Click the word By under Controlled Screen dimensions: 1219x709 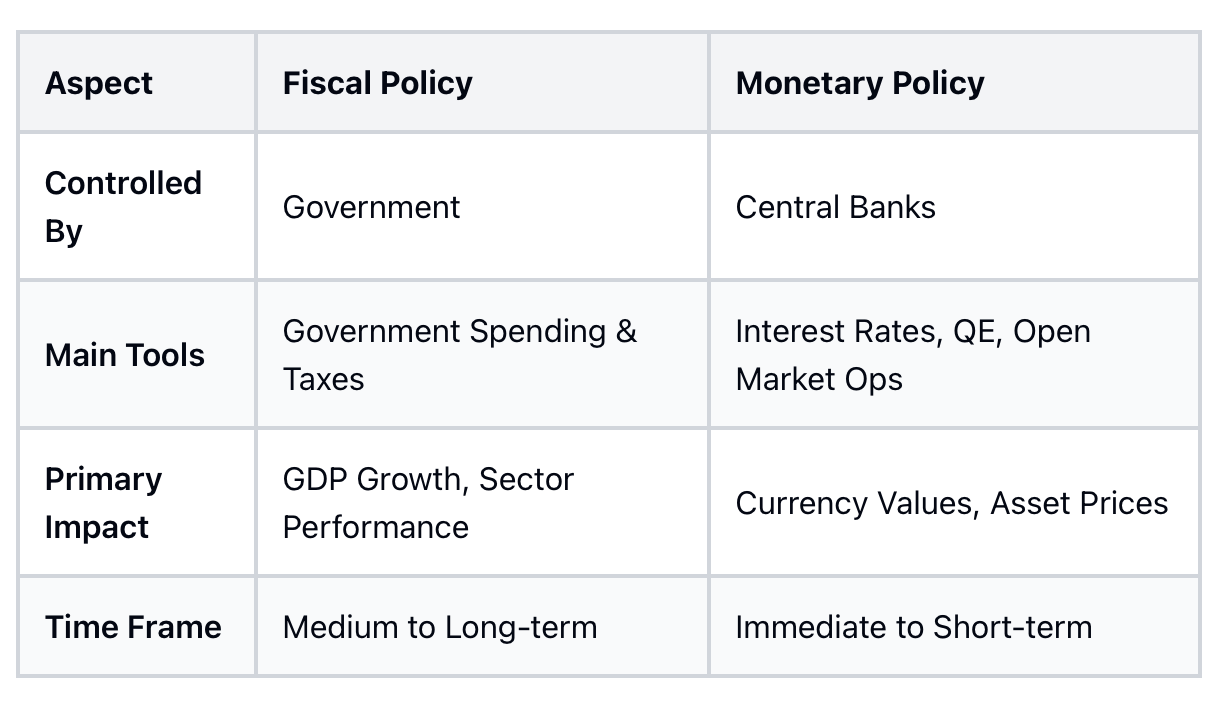click(x=64, y=232)
